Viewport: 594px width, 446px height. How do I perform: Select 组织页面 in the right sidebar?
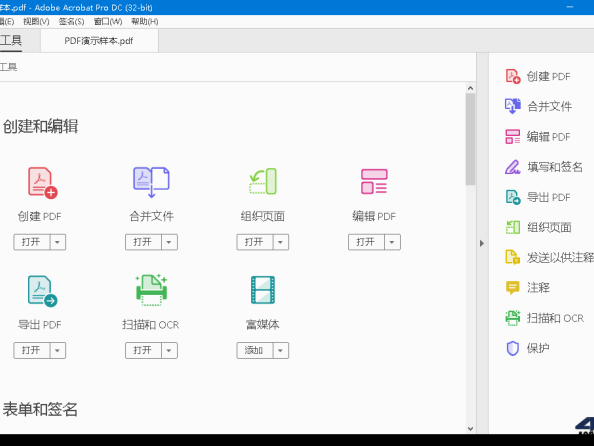(x=538, y=227)
